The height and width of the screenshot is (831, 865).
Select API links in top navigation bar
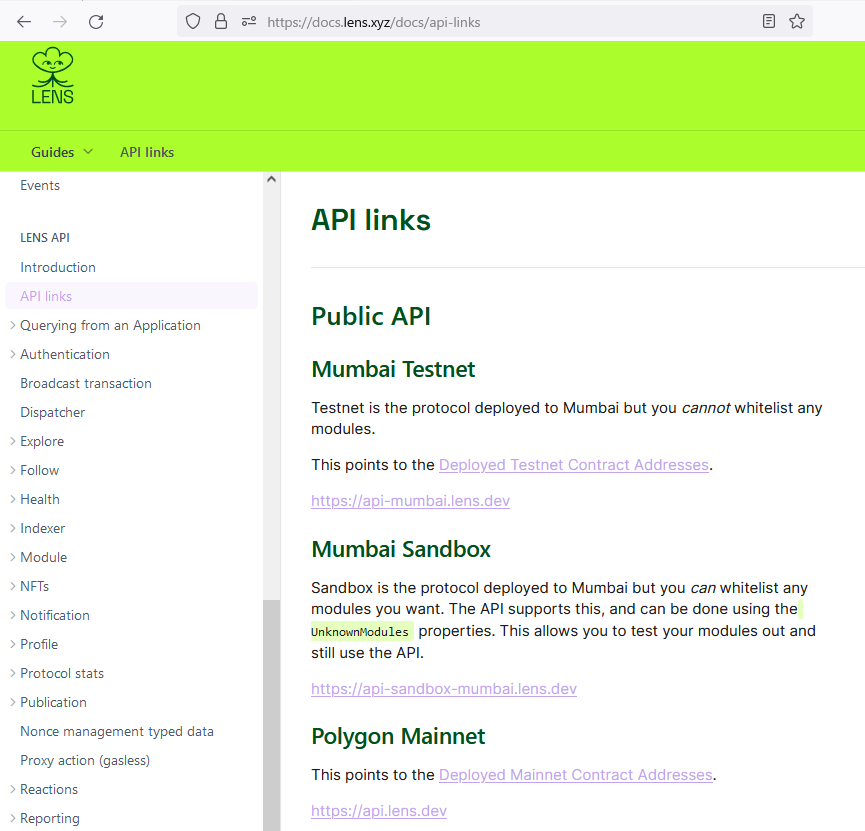point(147,152)
